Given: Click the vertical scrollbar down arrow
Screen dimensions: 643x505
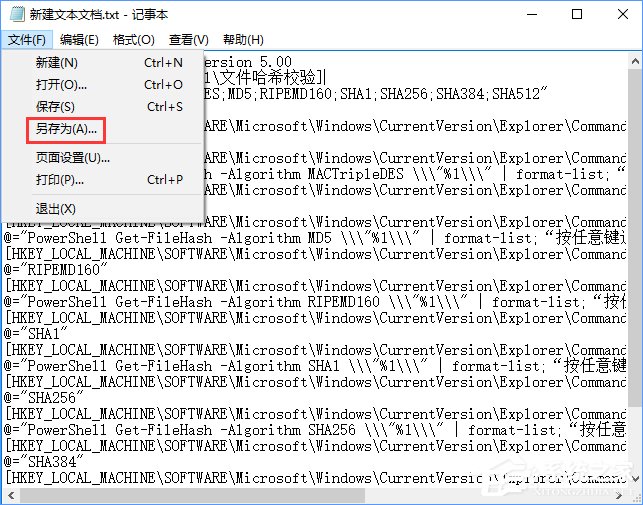Looking at the screenshot, I should coord(635,478).
